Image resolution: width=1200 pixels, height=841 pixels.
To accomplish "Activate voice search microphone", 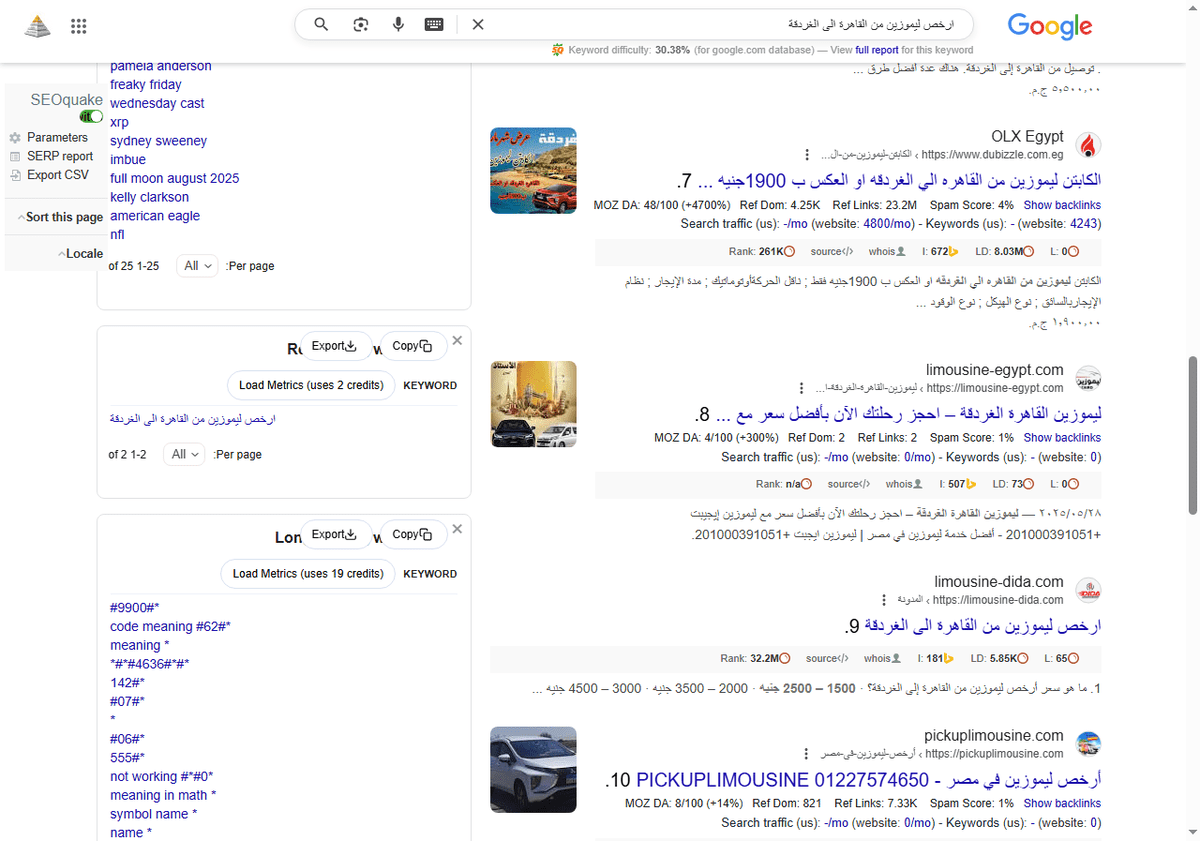I will pyautogui.click(x=398, y=24).
